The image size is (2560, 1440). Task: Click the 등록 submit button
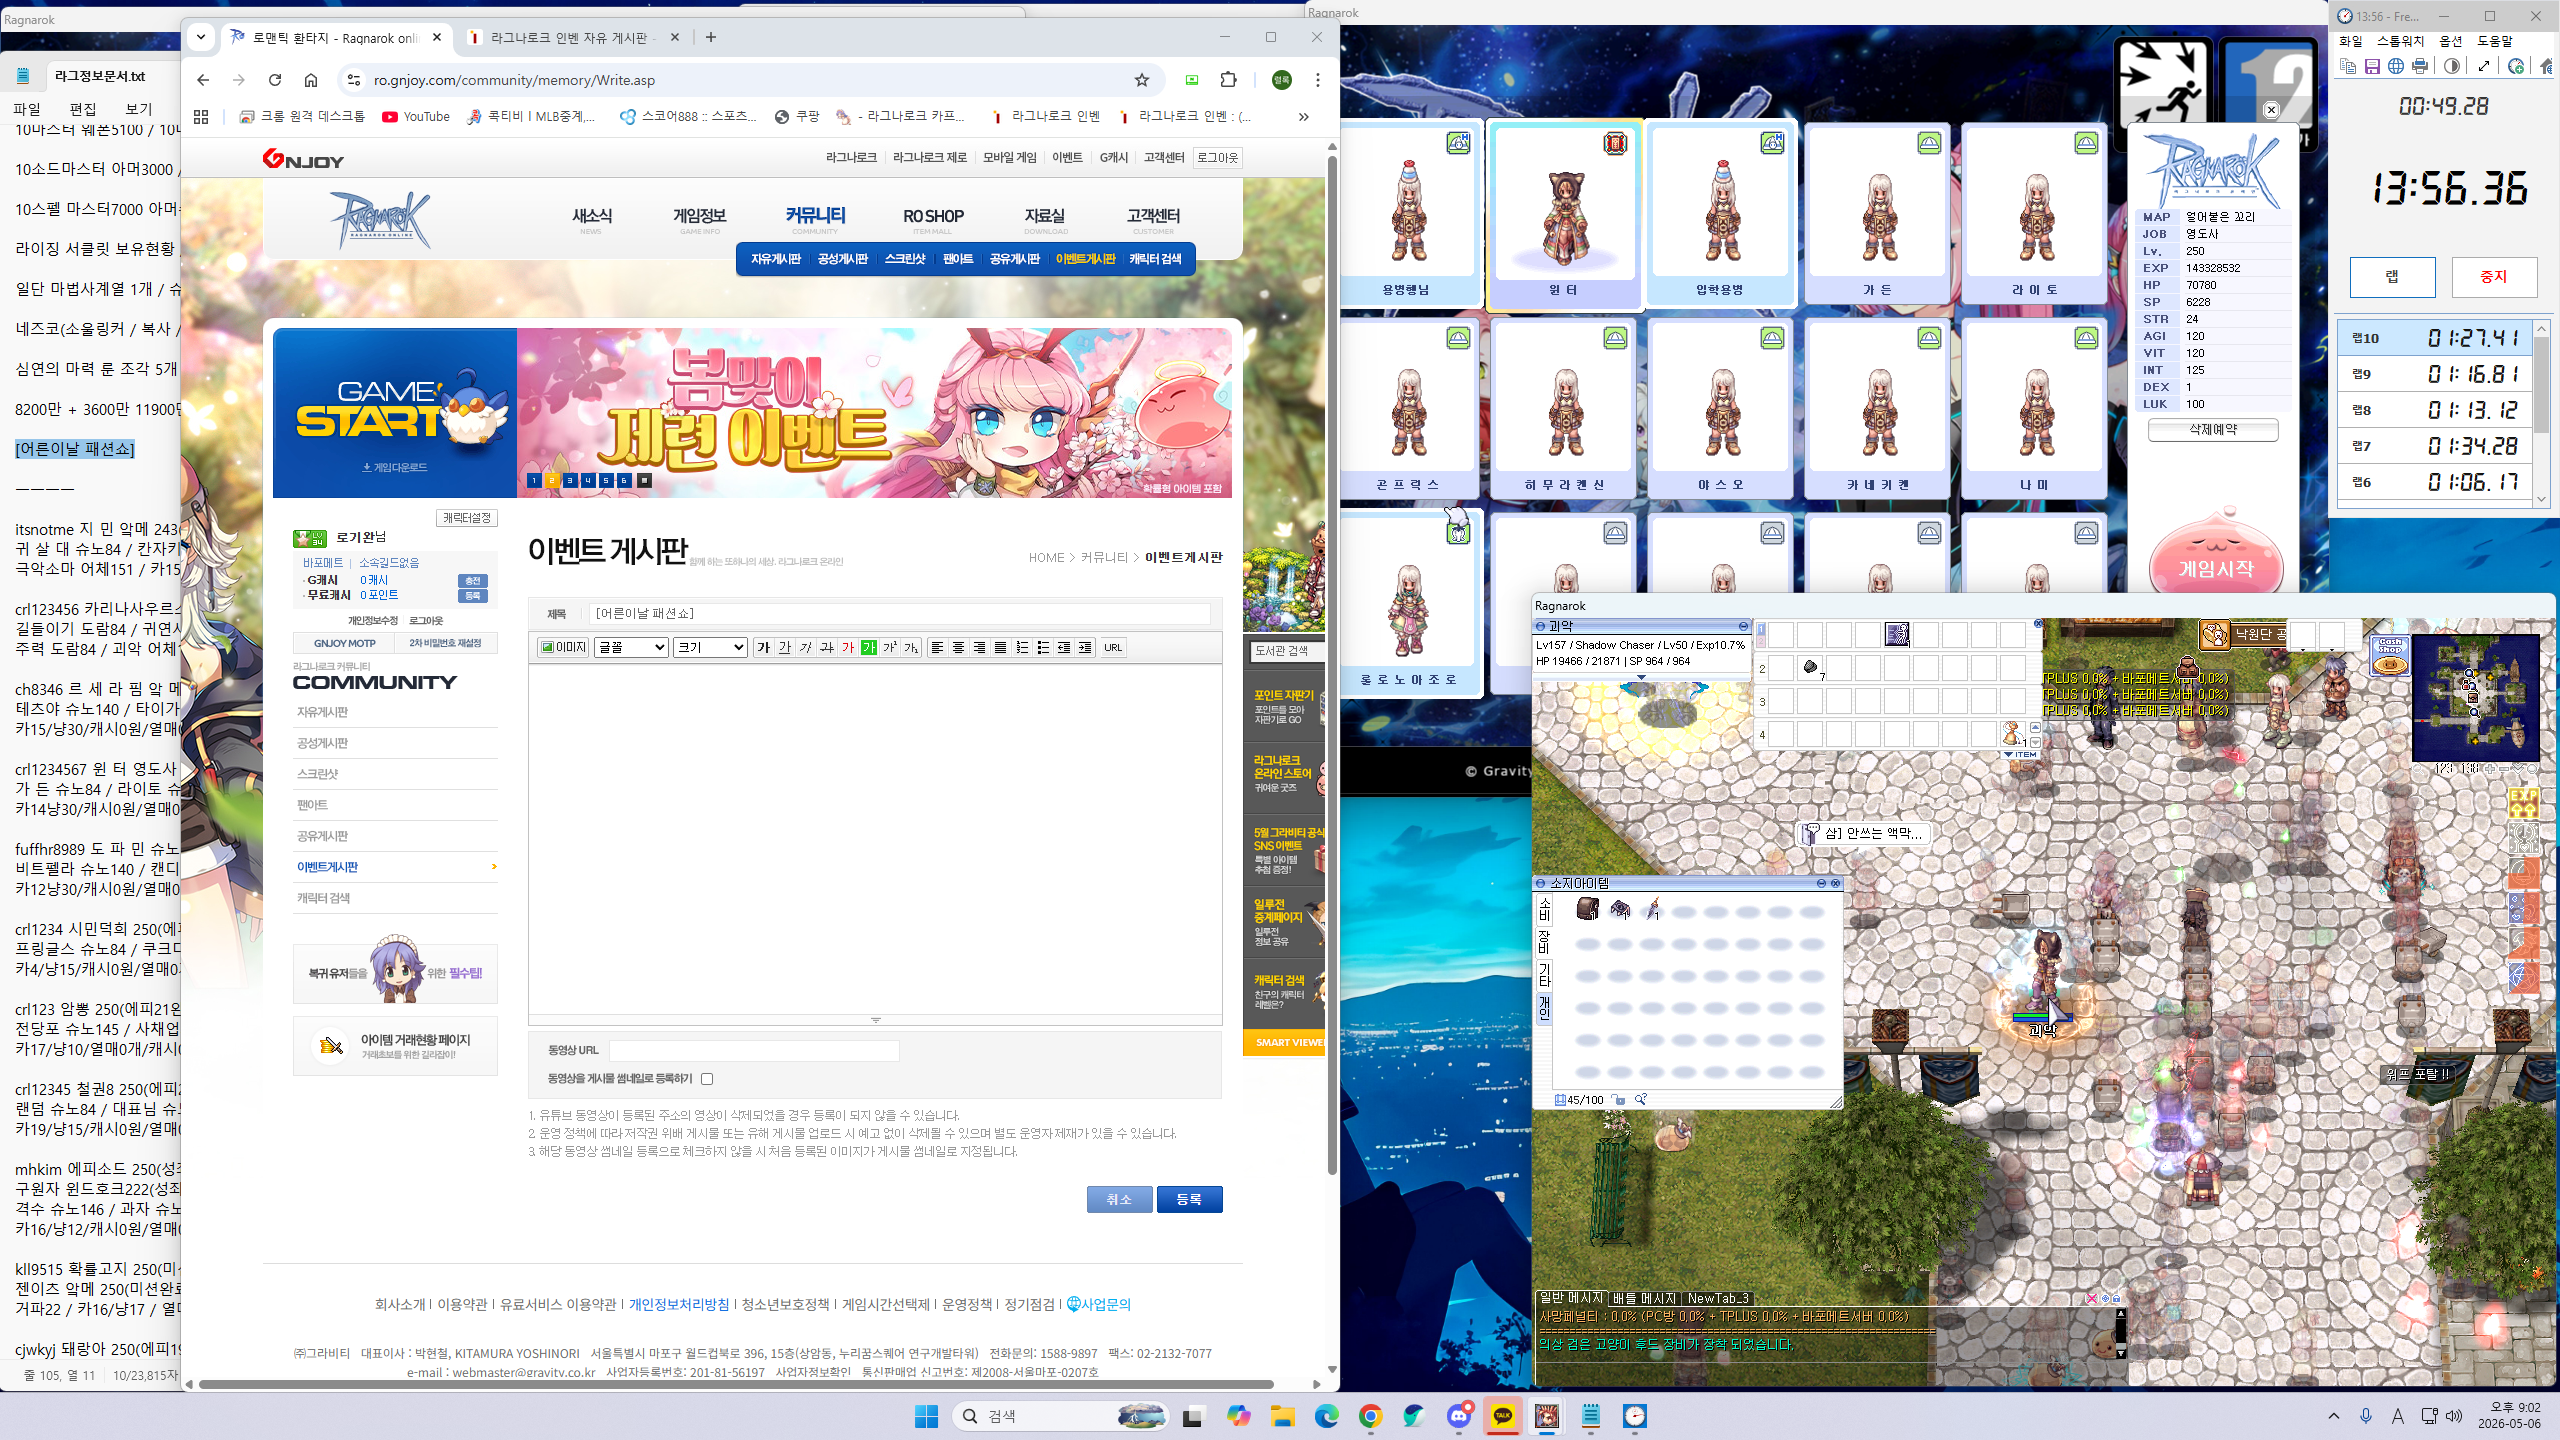(x=1189, y=1199)
